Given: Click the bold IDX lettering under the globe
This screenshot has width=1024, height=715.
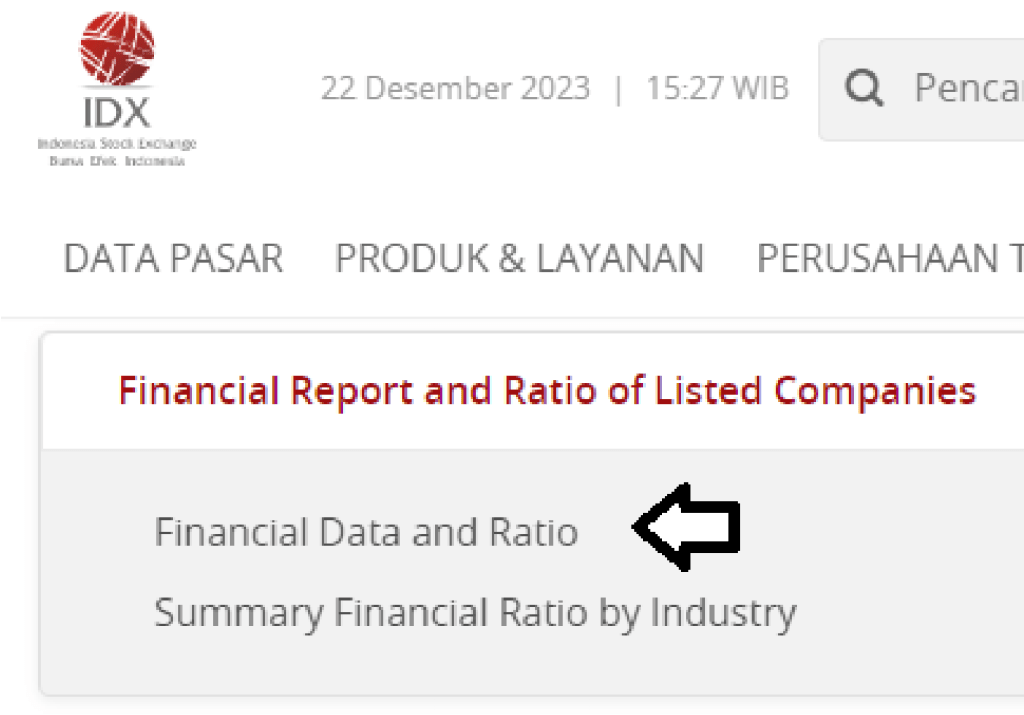Looking at the screenshot, I should pyautogui.click(x=117, y=112).
